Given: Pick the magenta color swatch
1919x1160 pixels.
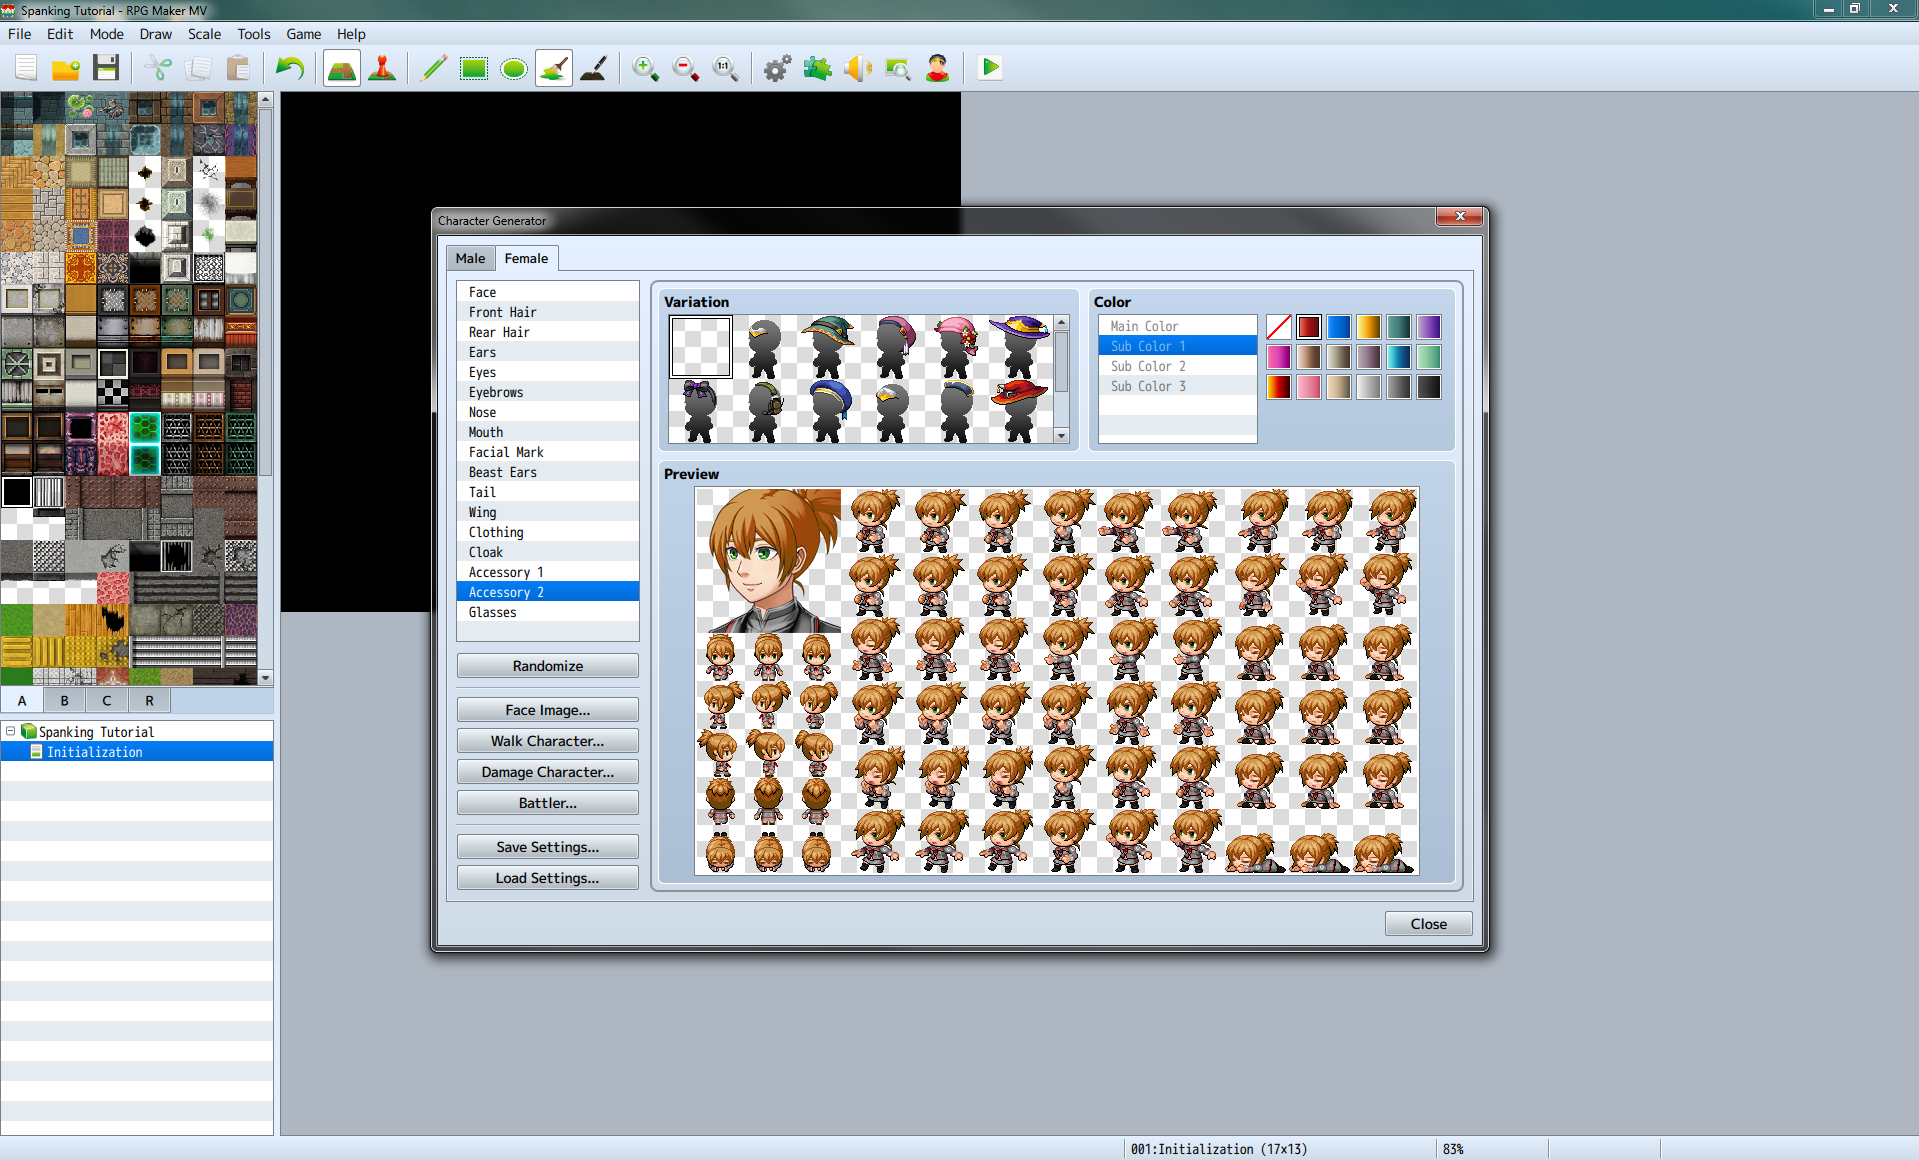Looking at the screenshot, I should [x=1279, y=357].
